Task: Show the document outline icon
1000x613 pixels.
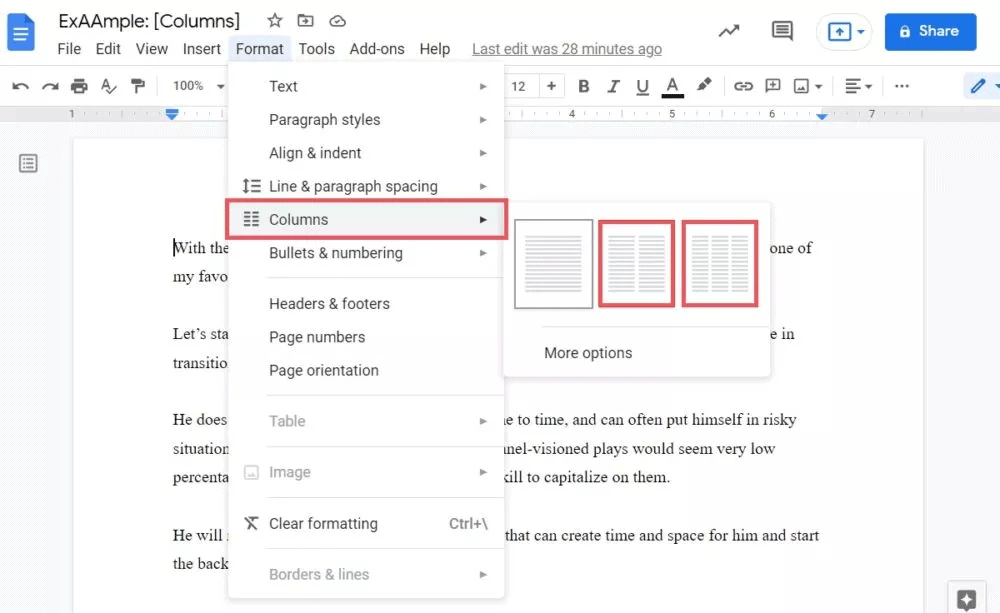Action: 28,163
